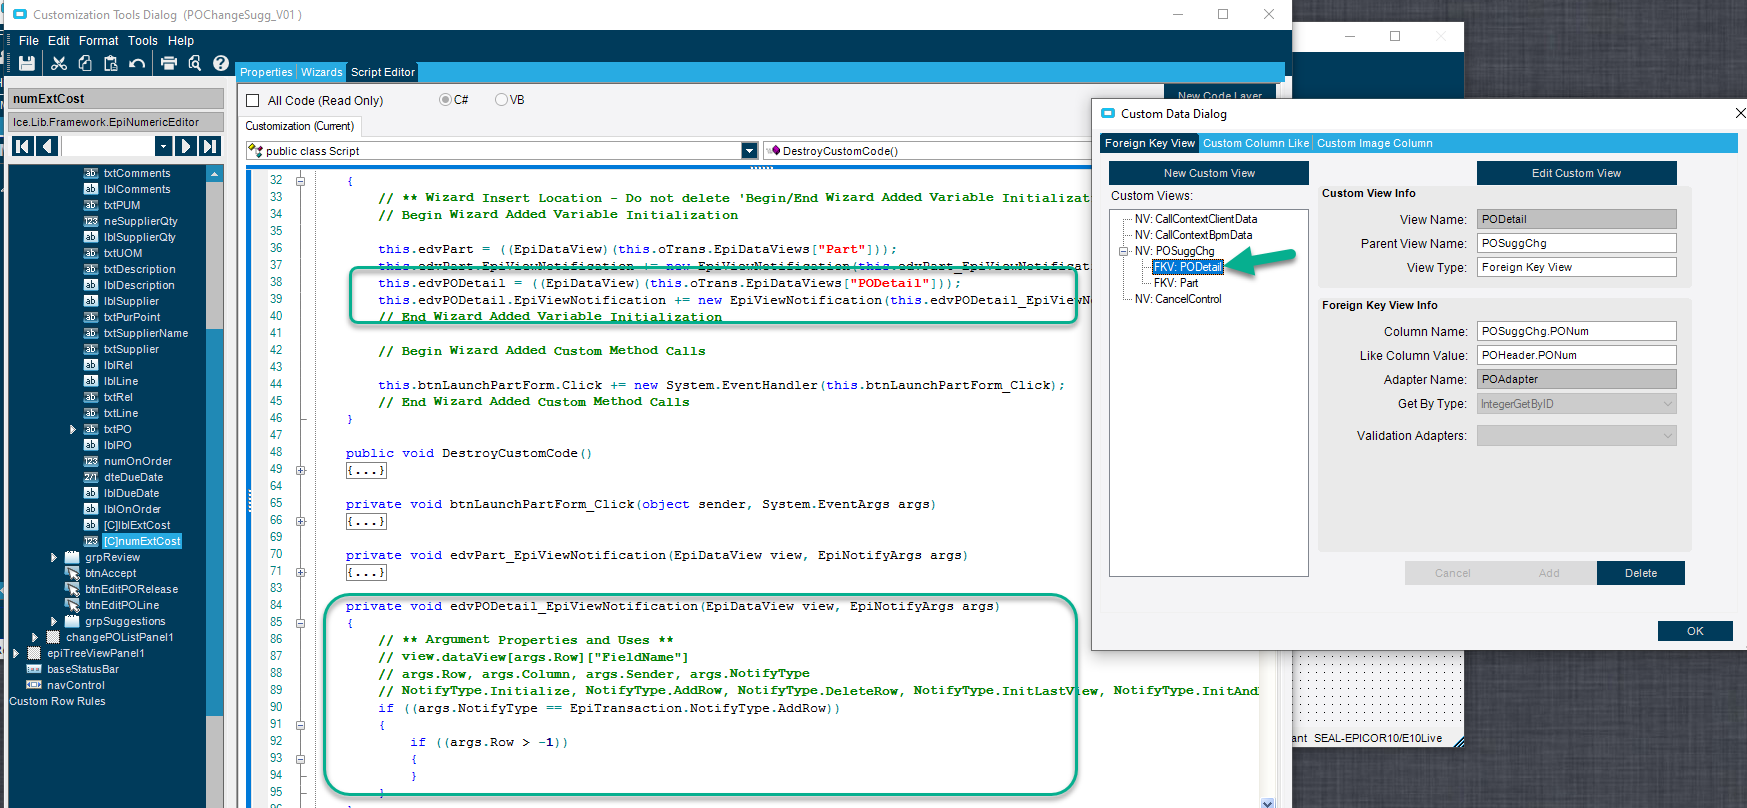Expand collapsed DestroyCustomCode code block at line 49
The width and height of the screenshot is (1747, 808).
tap(300, 470)
